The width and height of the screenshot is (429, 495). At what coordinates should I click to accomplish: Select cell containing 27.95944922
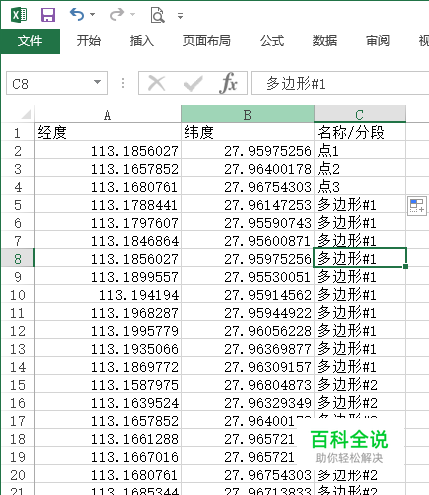(x=248, y=313)
